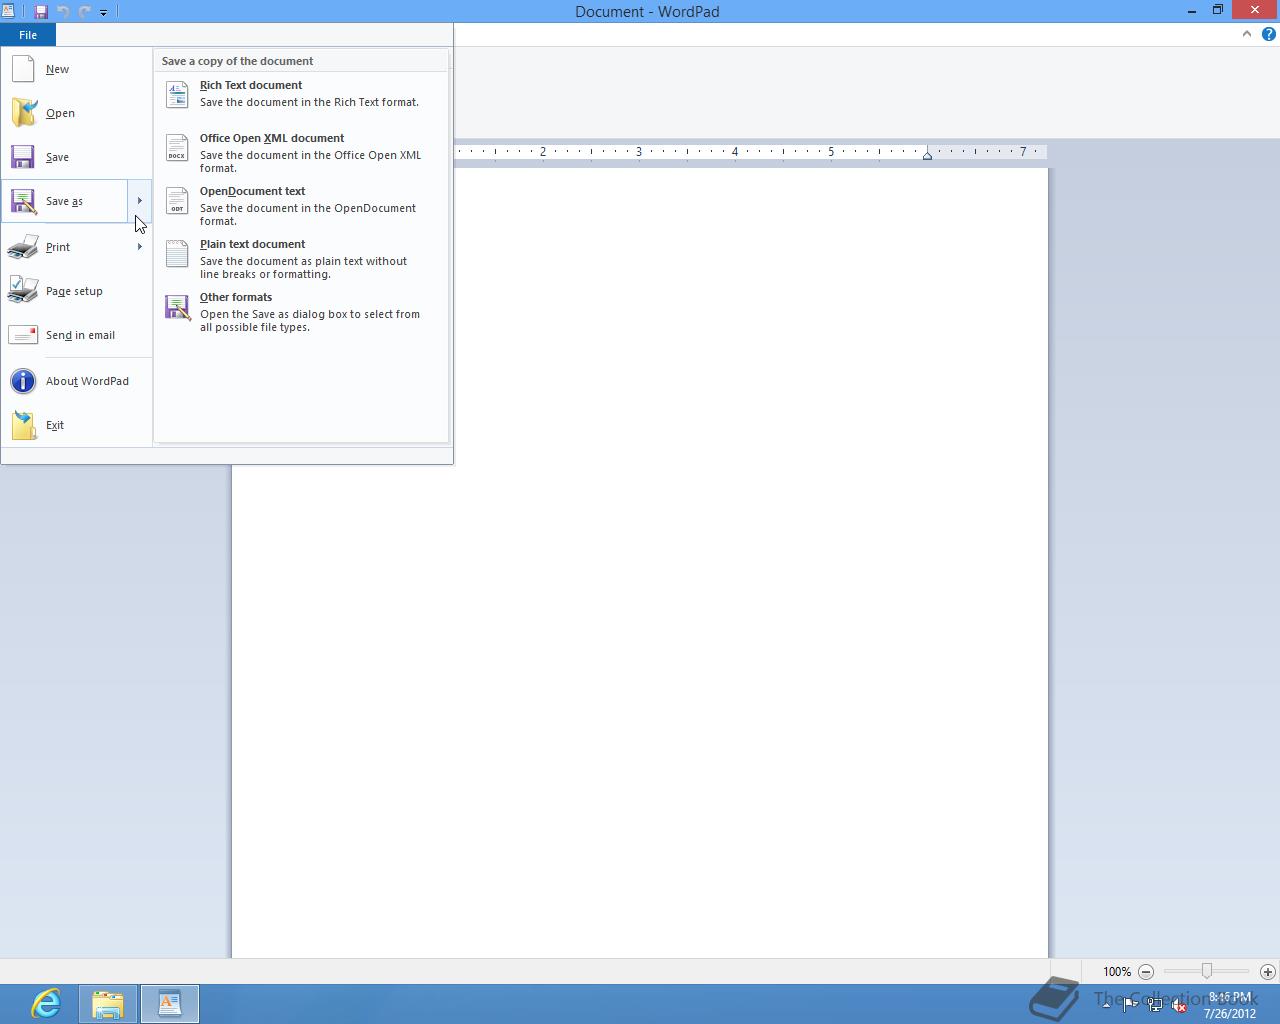This screenshot has width=1280, height=1024.
Task: Select About WordPad menu entry
Action: click(x=76, y=381)
